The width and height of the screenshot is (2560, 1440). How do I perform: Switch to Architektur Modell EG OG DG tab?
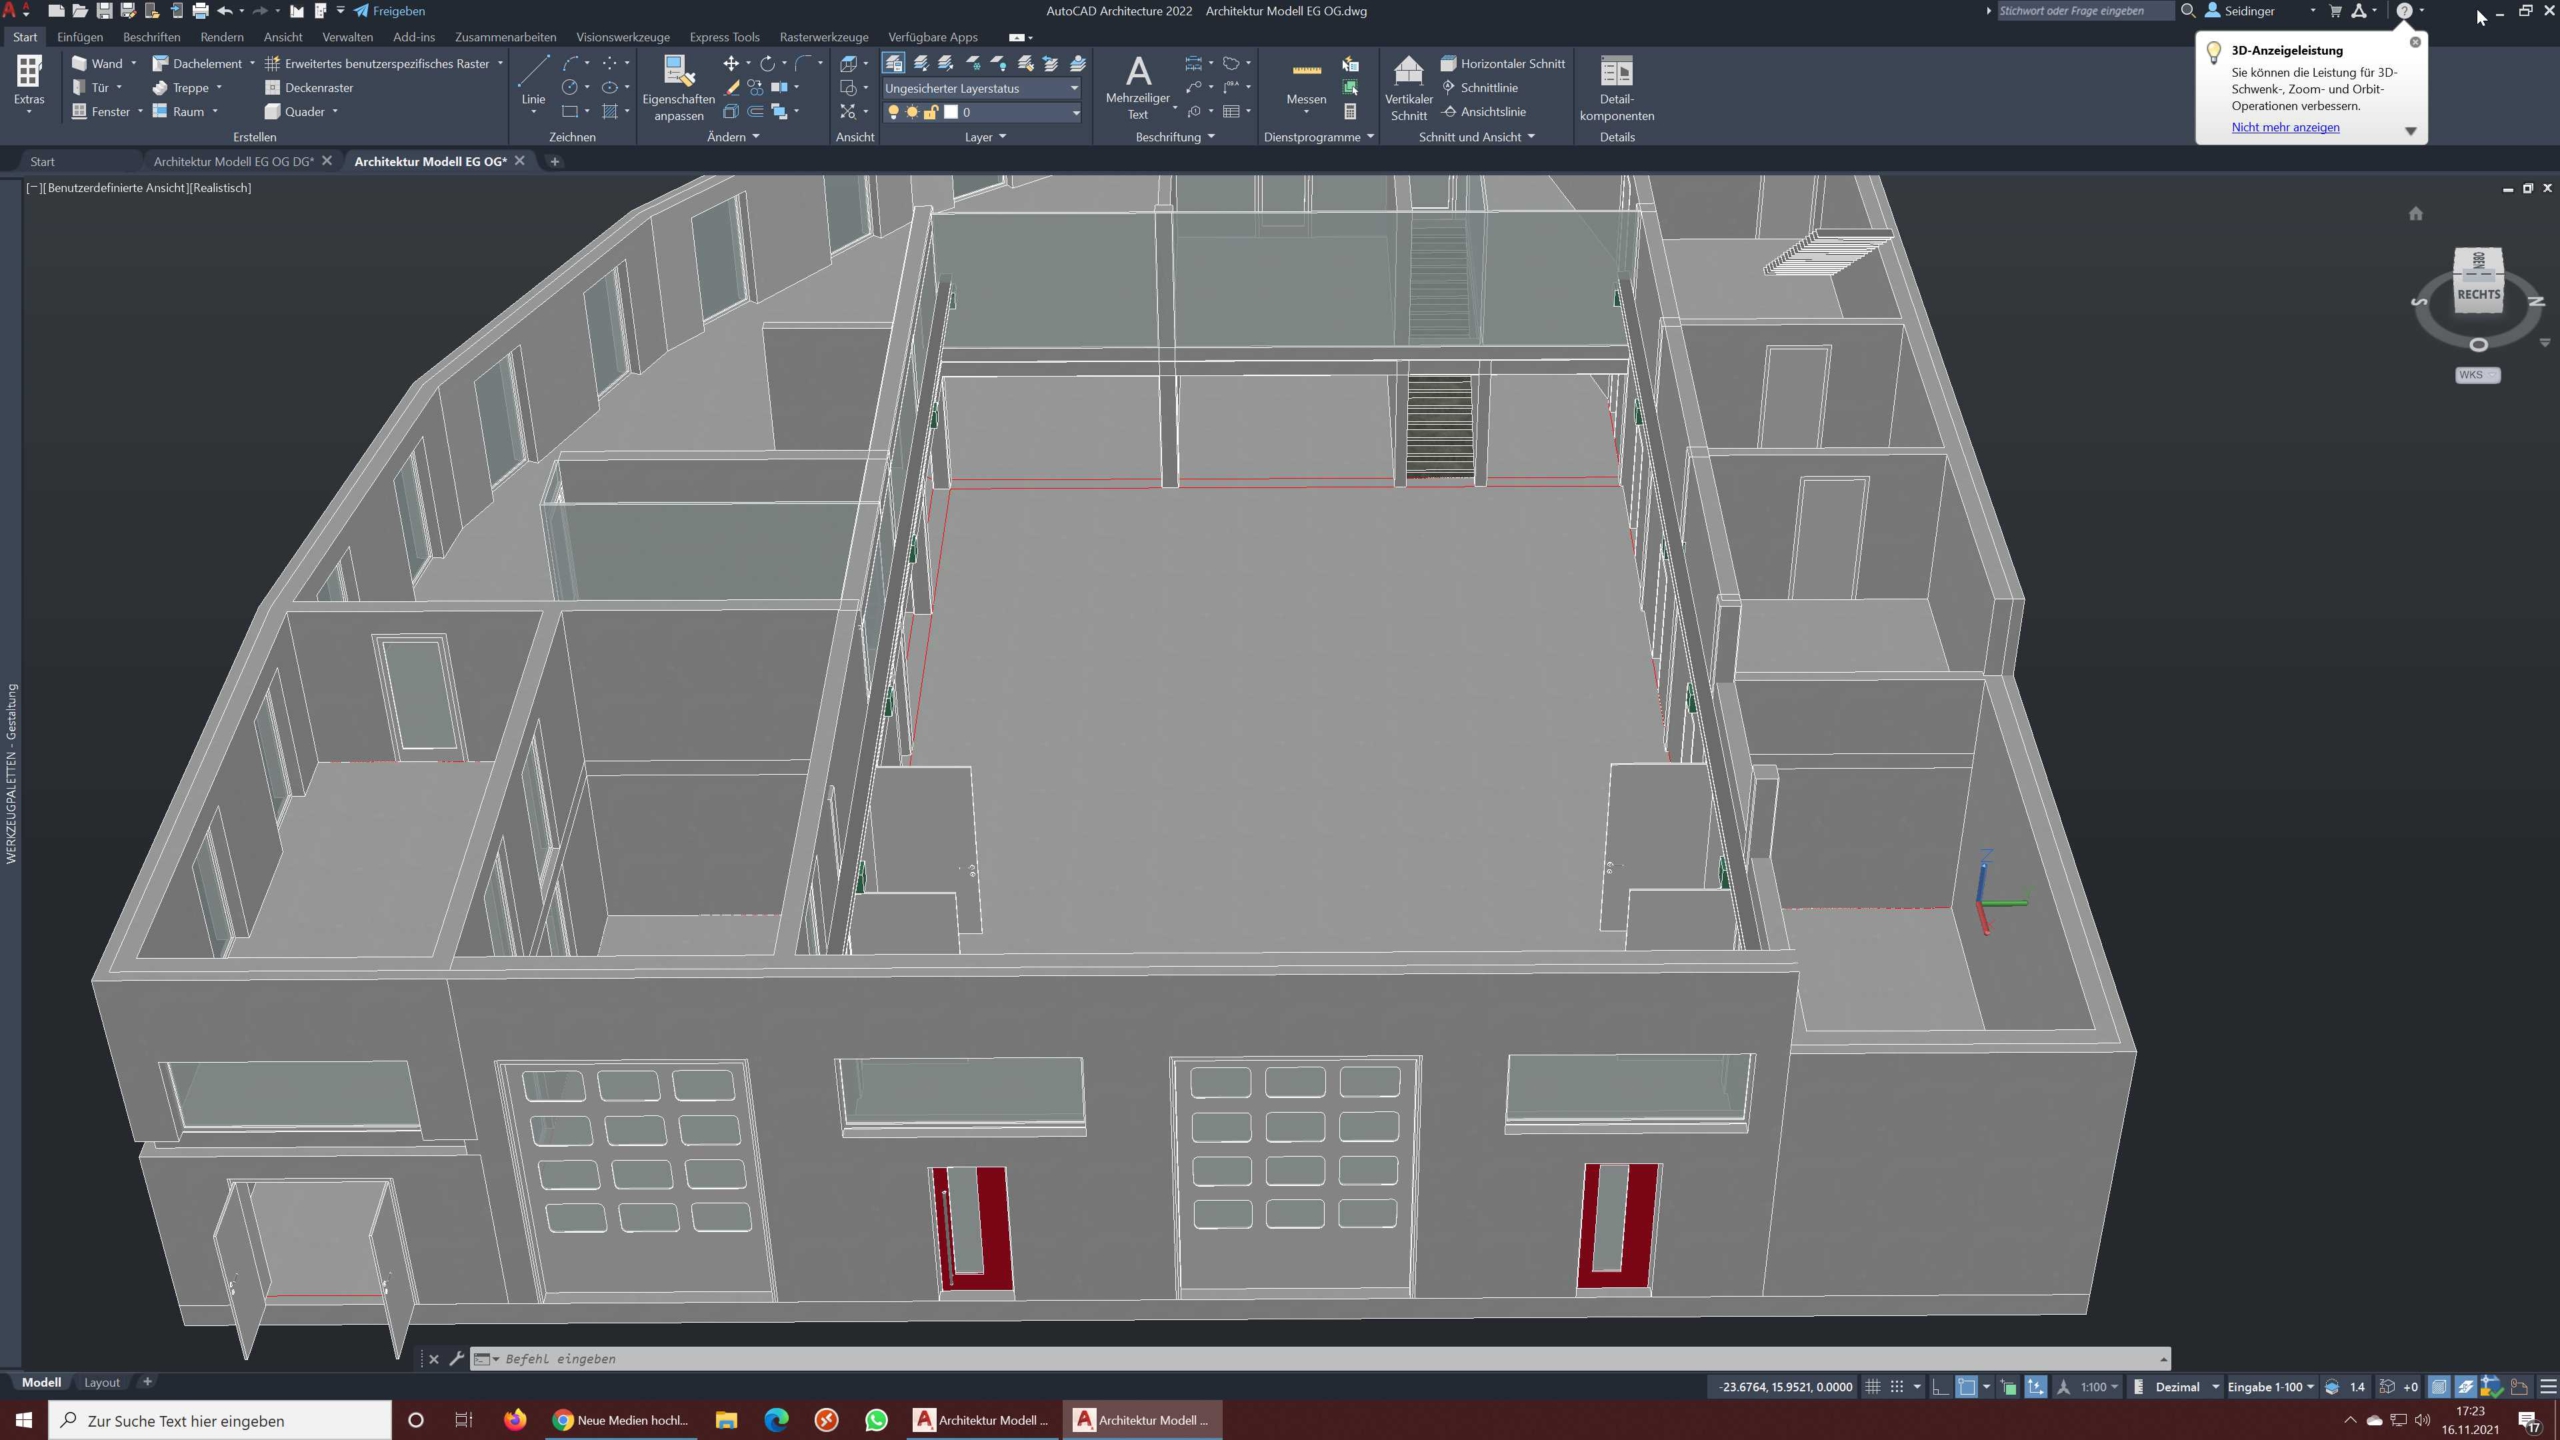coord(233,161)
